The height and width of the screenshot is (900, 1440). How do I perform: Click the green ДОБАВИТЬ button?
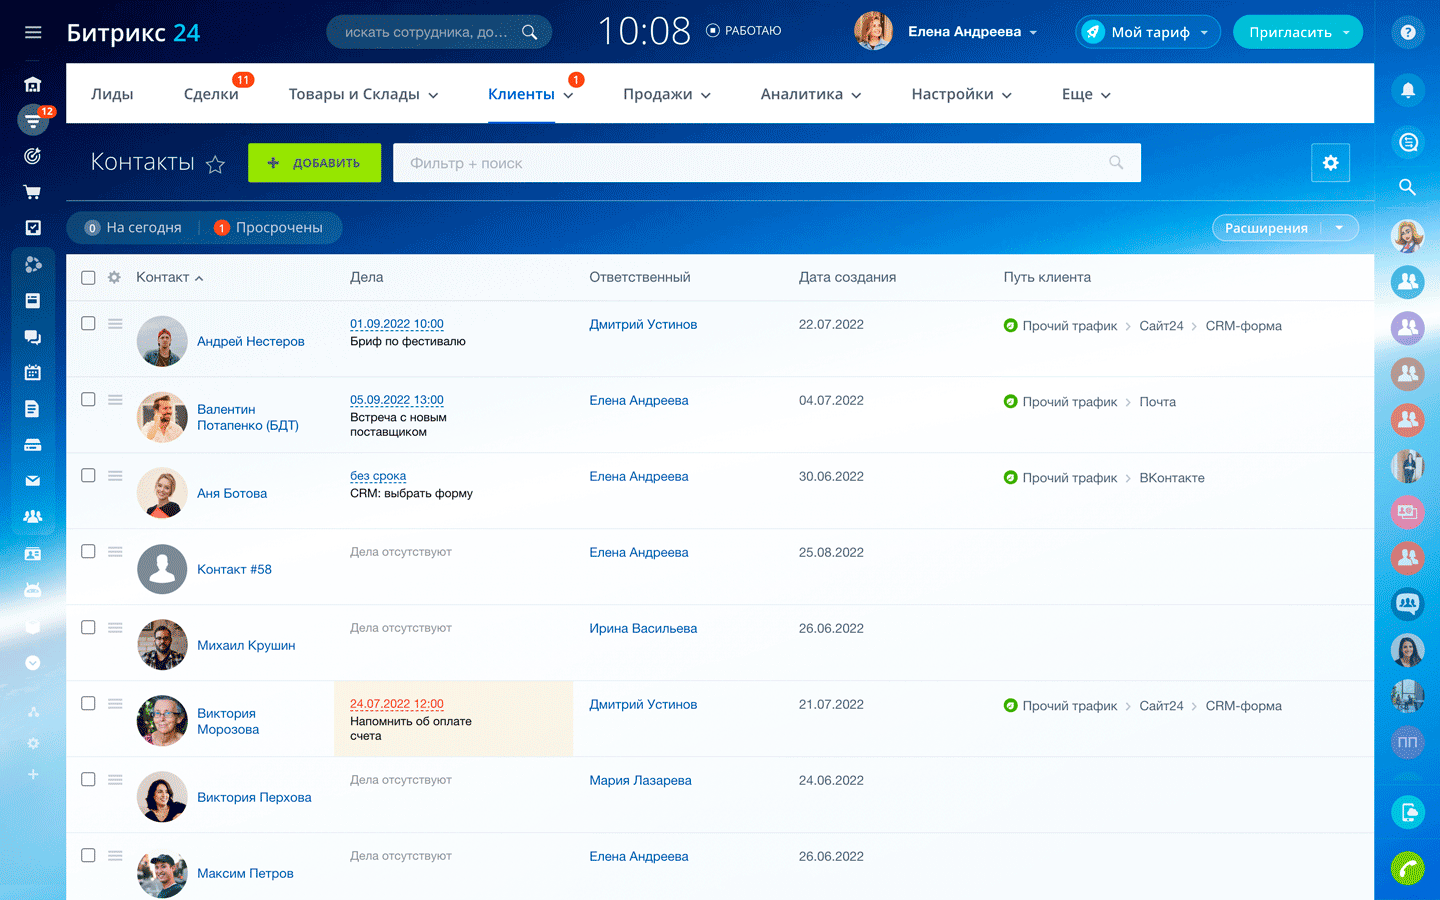[314, 163]
